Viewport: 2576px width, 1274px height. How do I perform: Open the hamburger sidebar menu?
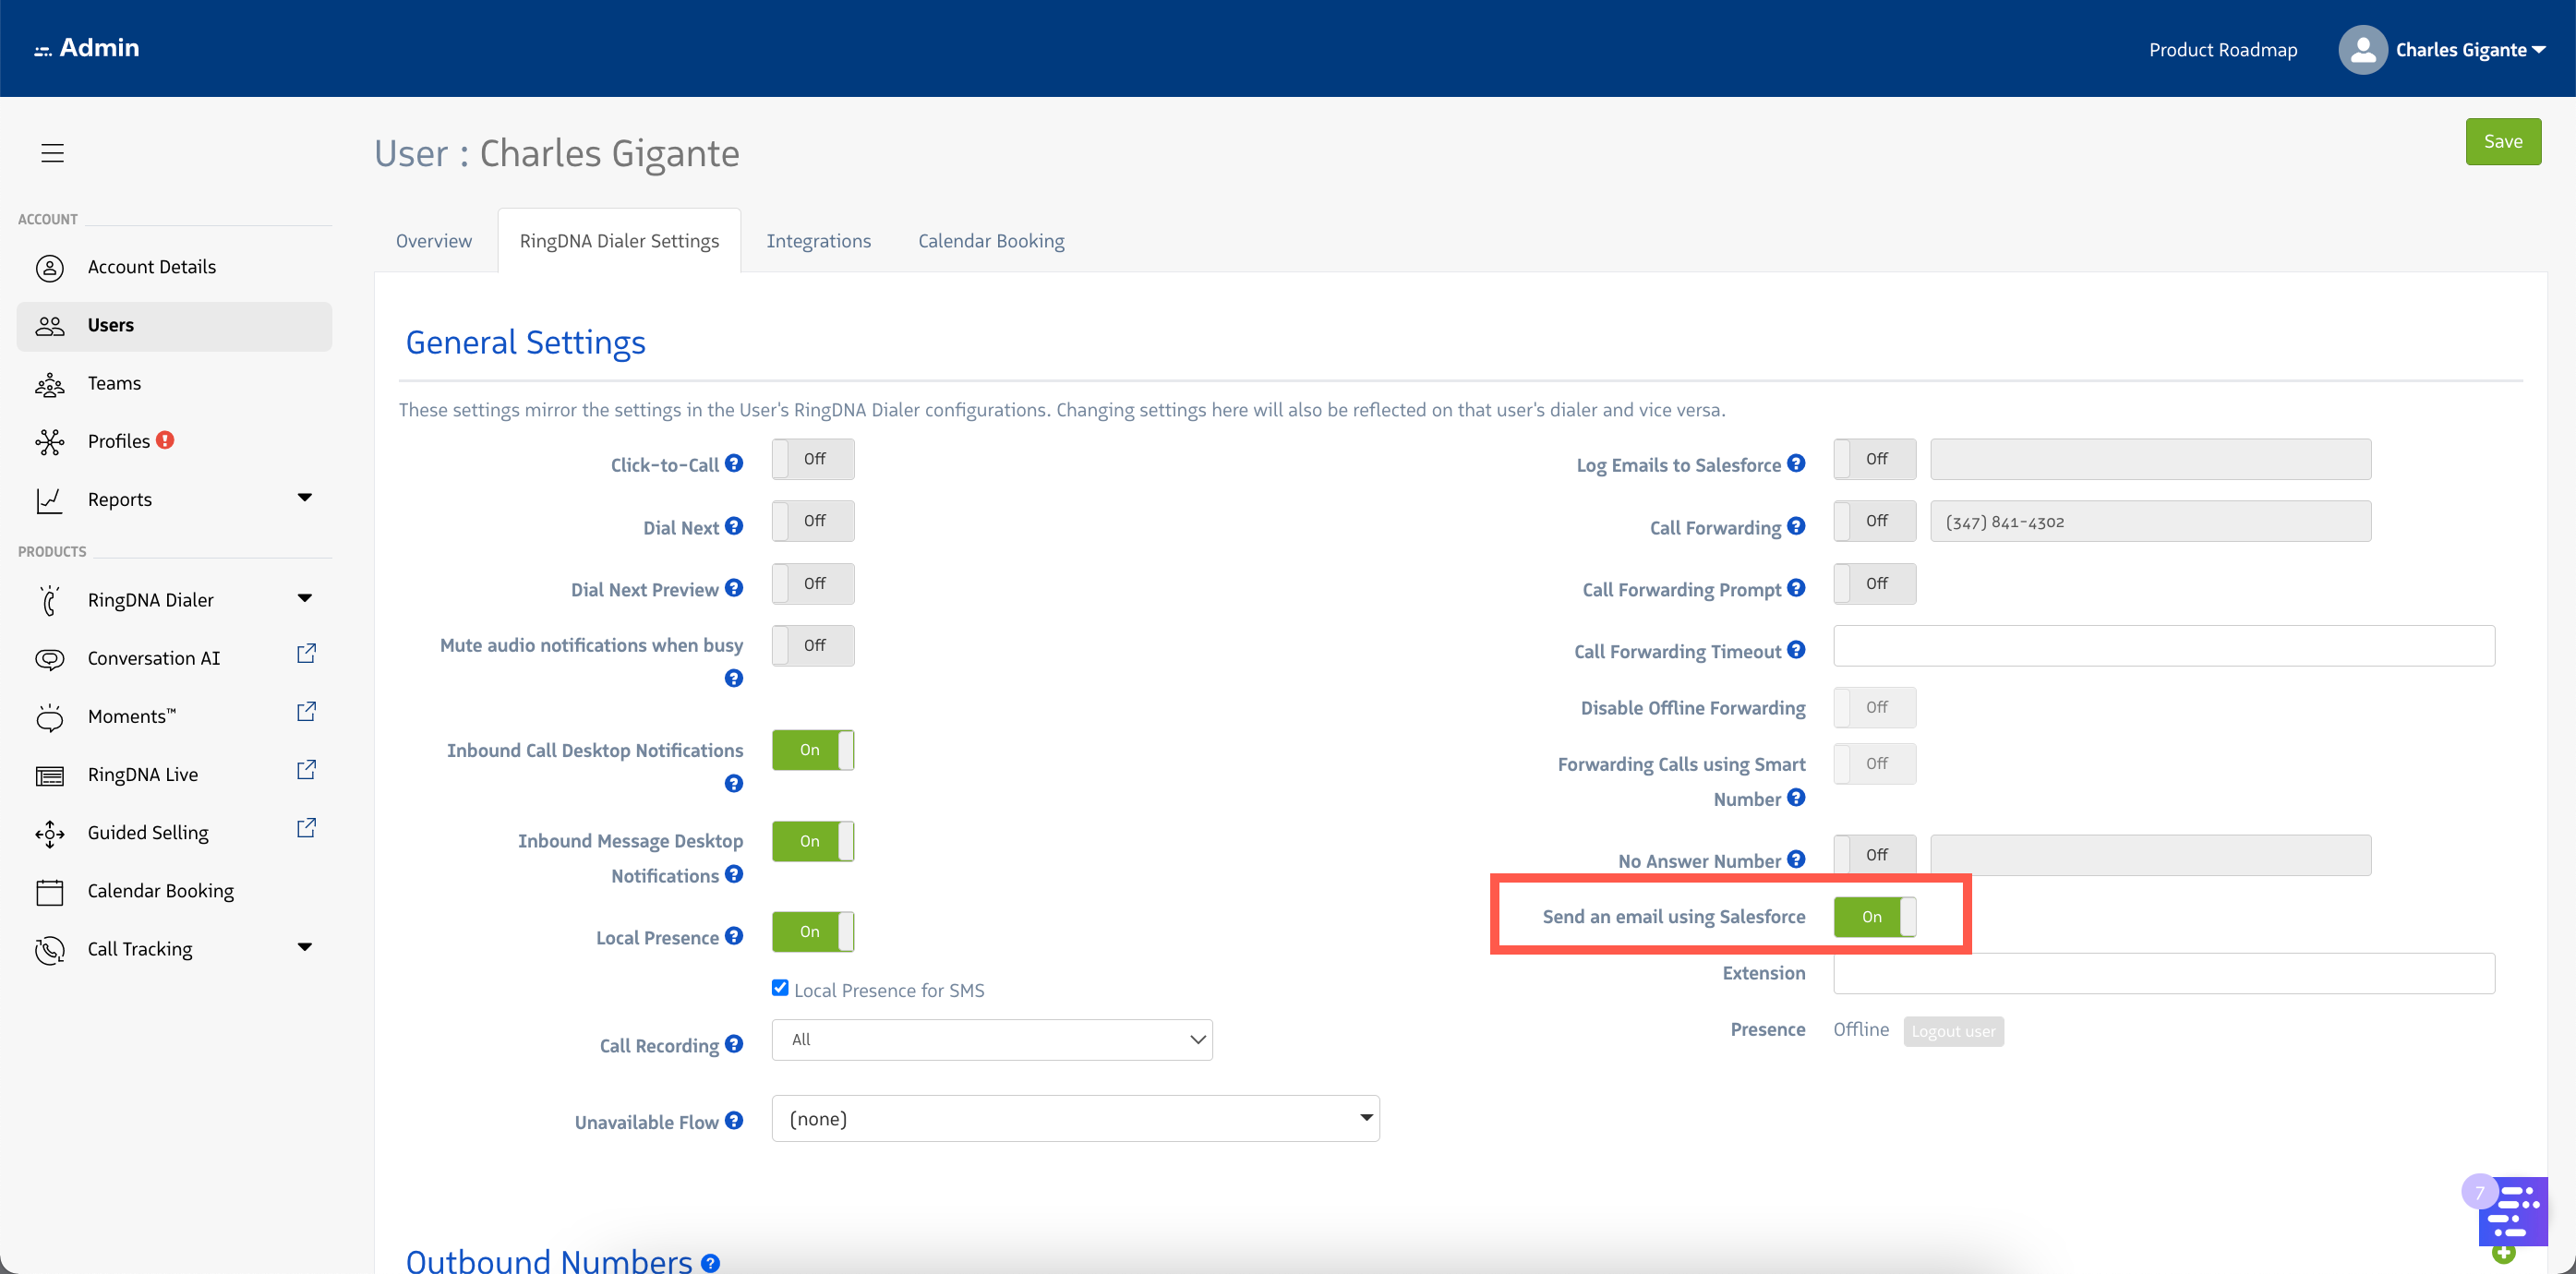coord(52,153)
